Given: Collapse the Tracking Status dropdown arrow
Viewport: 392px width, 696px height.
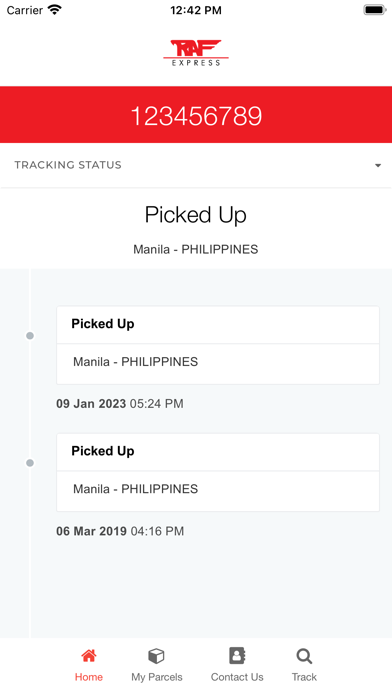Looking at the screenshot, I should 378,166.
